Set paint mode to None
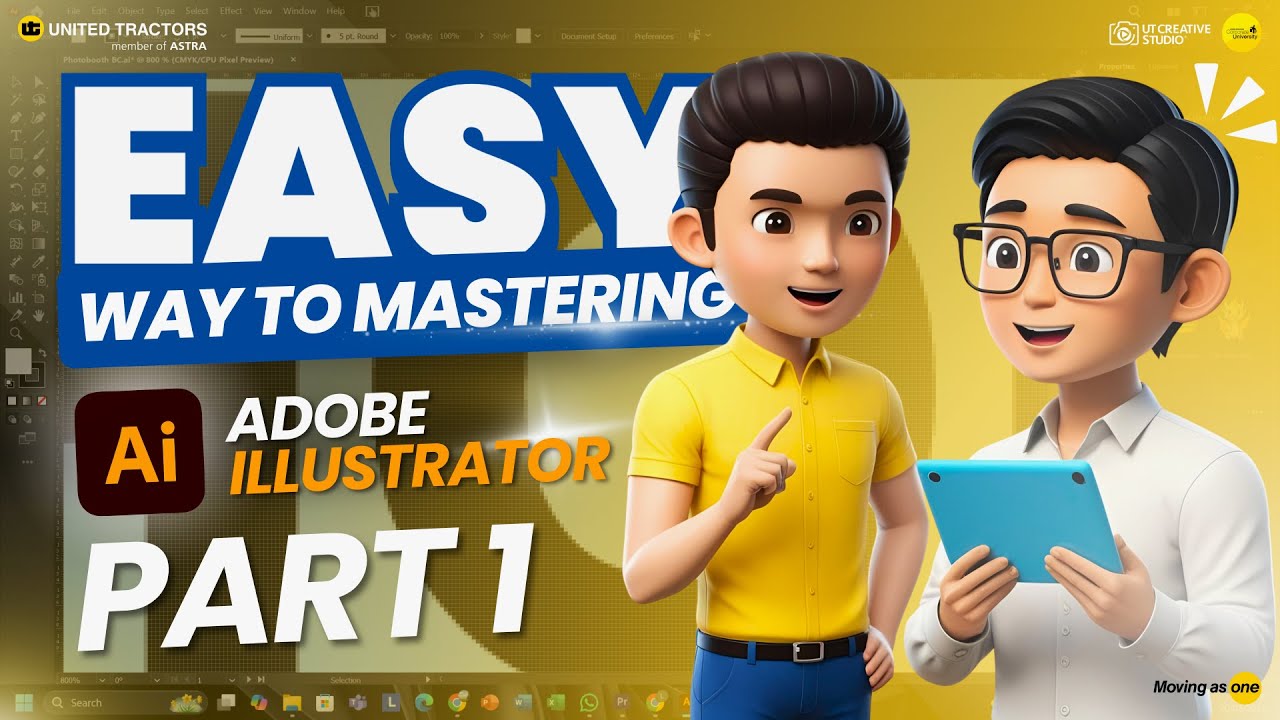1280x720 pixels. pos(42,400)
